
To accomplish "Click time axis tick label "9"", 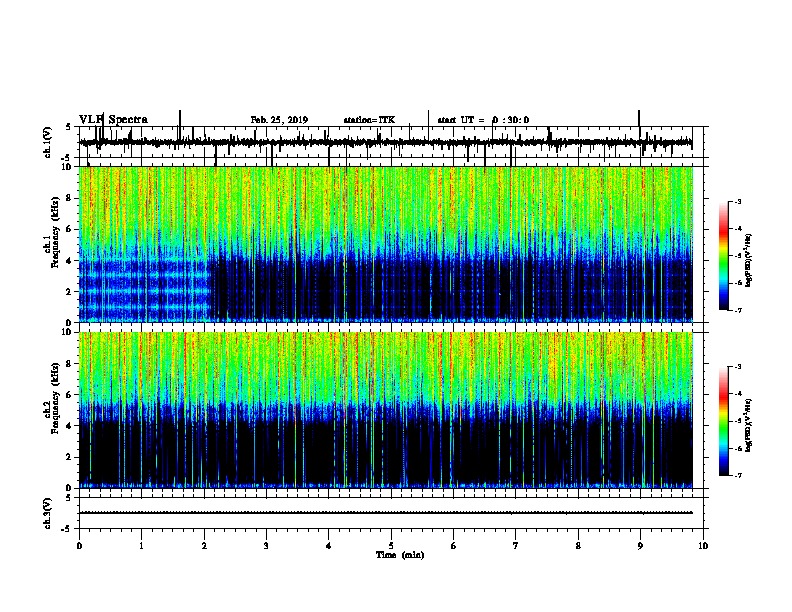I will pyautogui.click(x=640, y=546).
